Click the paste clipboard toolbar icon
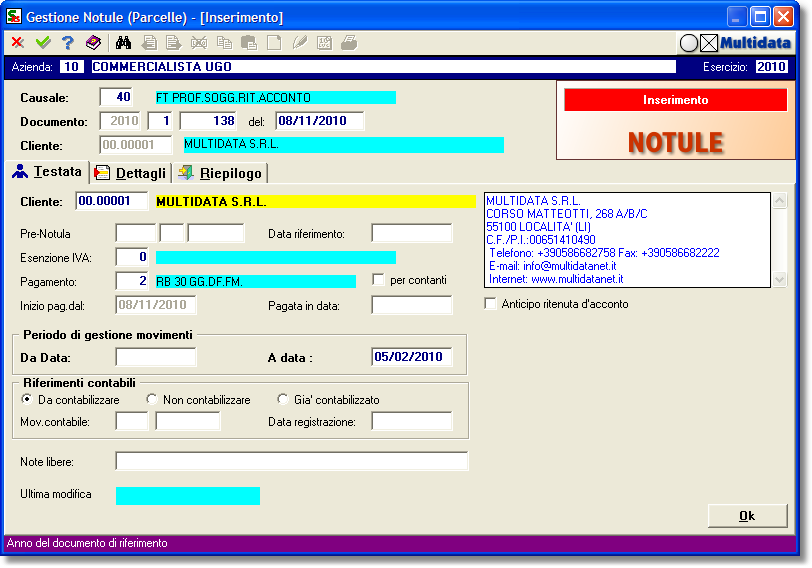The image size is (812, 568). [x=249, y=42]
